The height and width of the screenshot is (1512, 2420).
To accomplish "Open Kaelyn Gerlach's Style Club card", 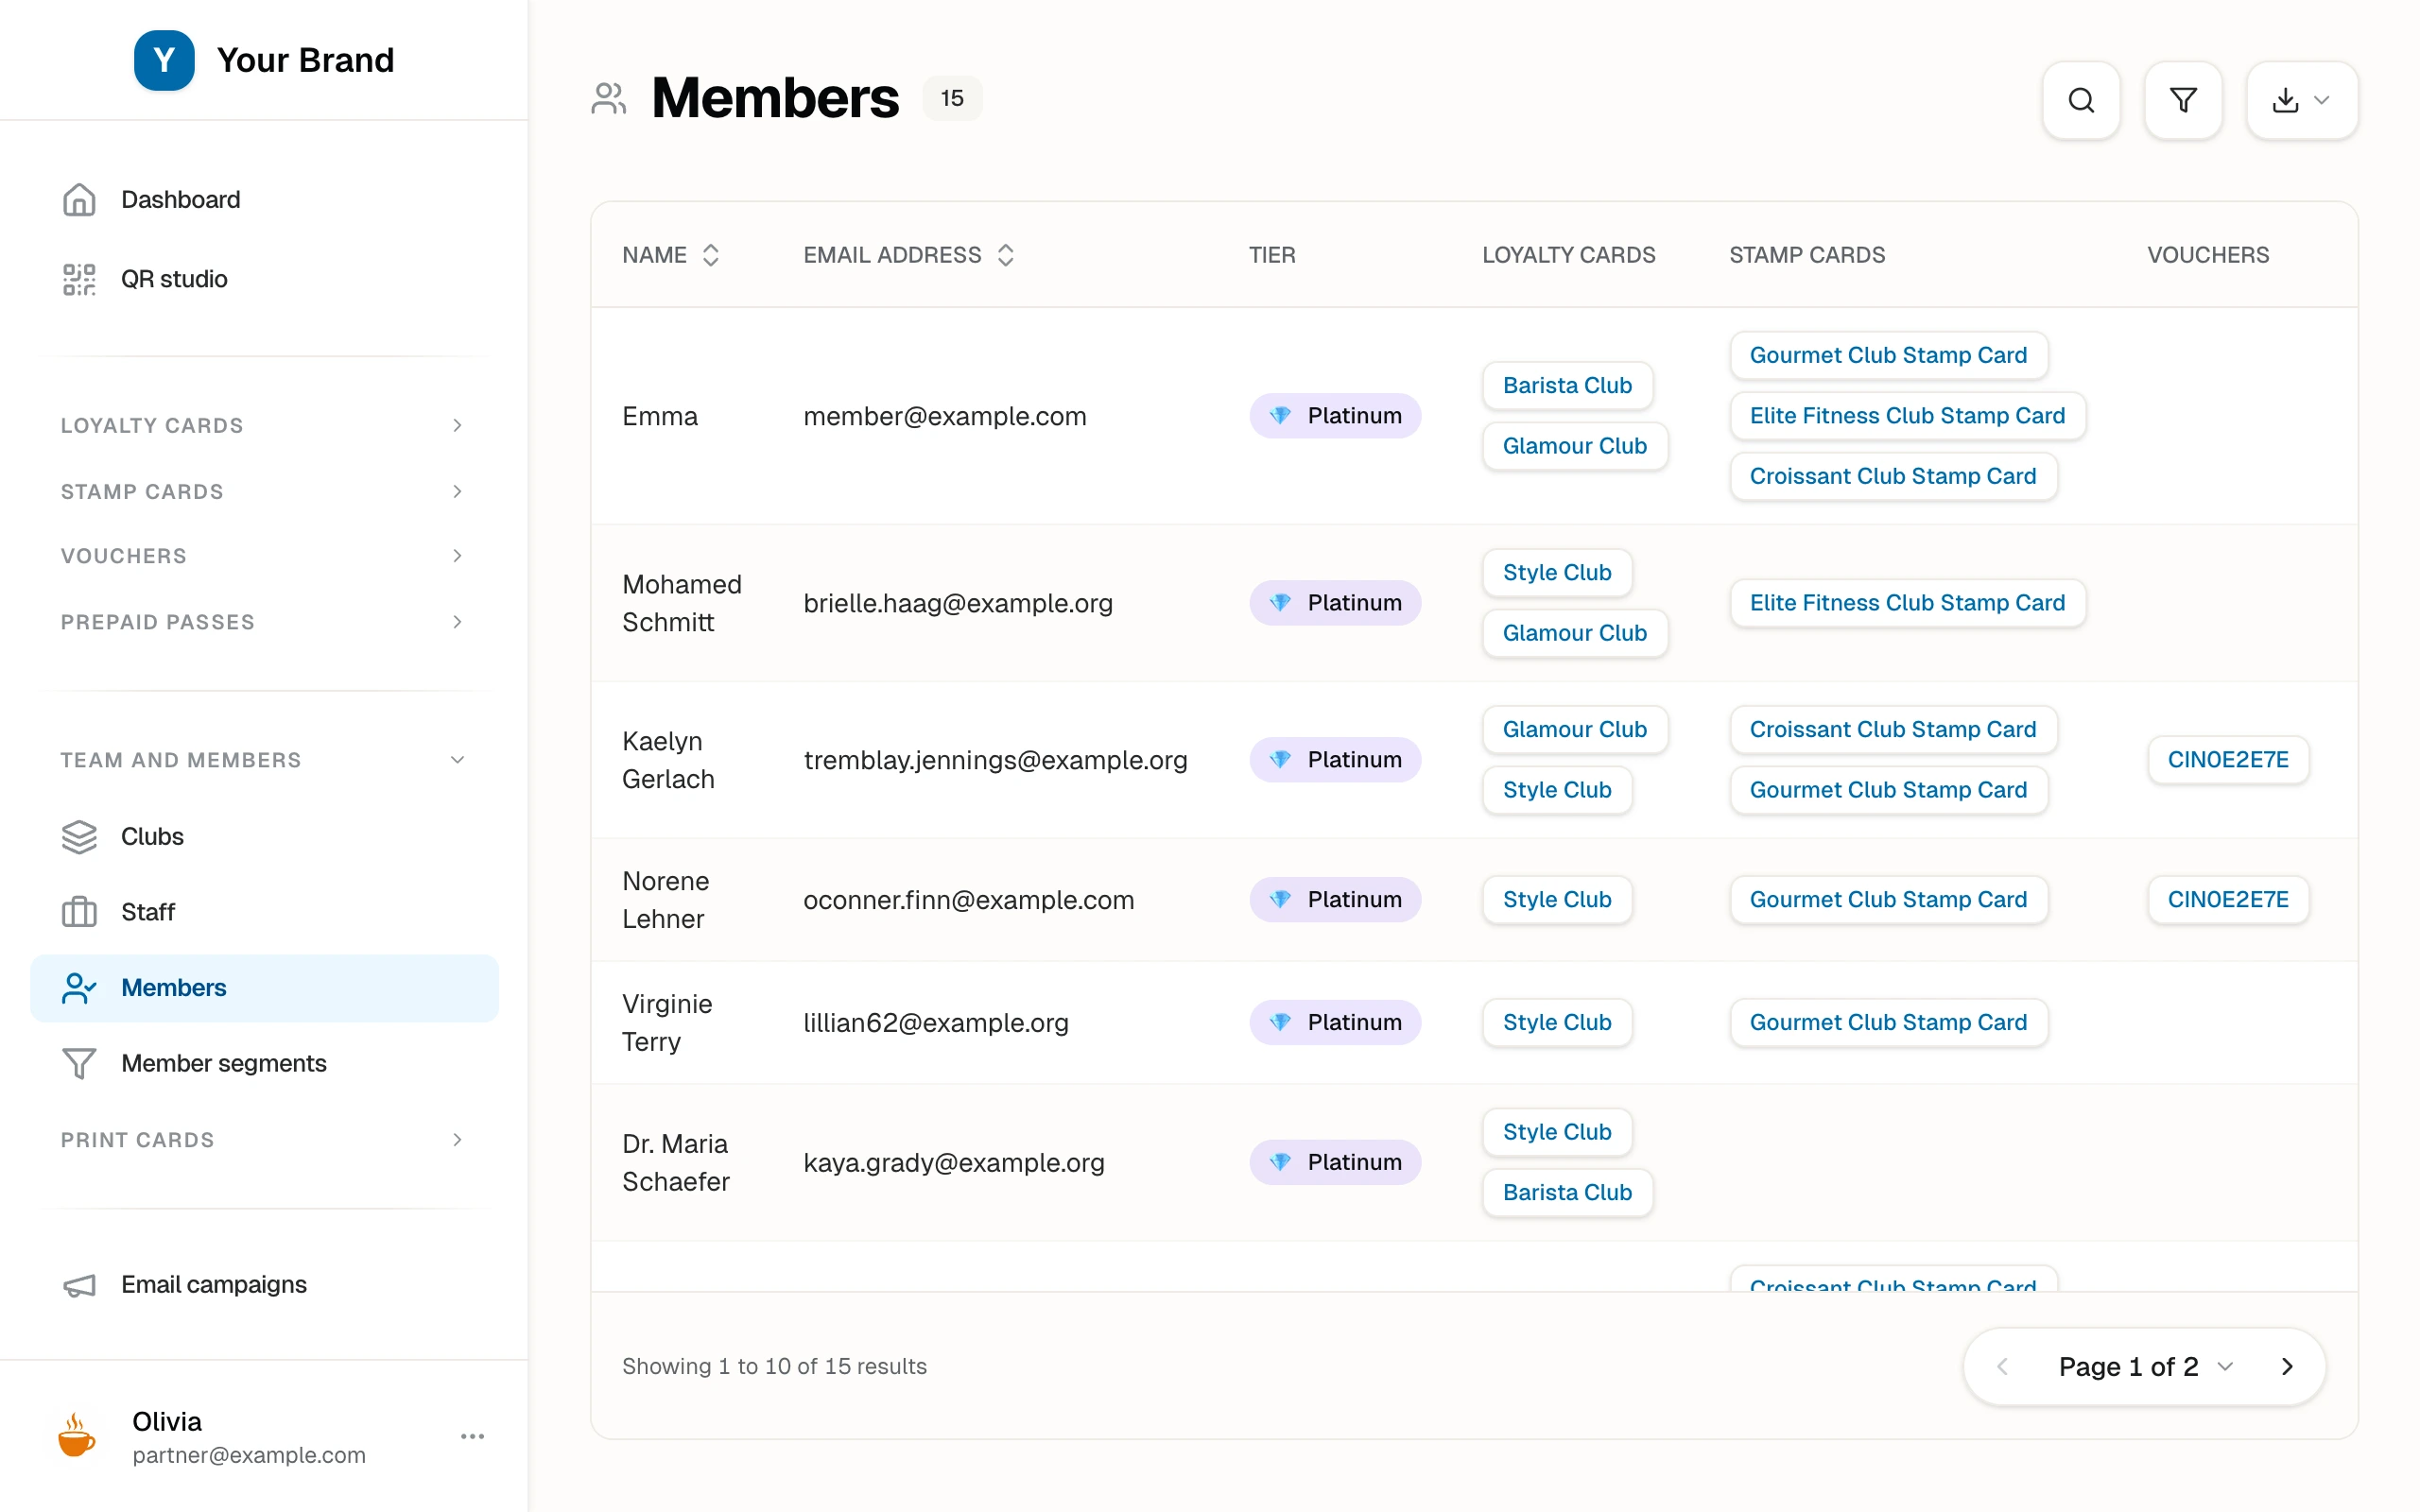I will (x=1557, y=790).
